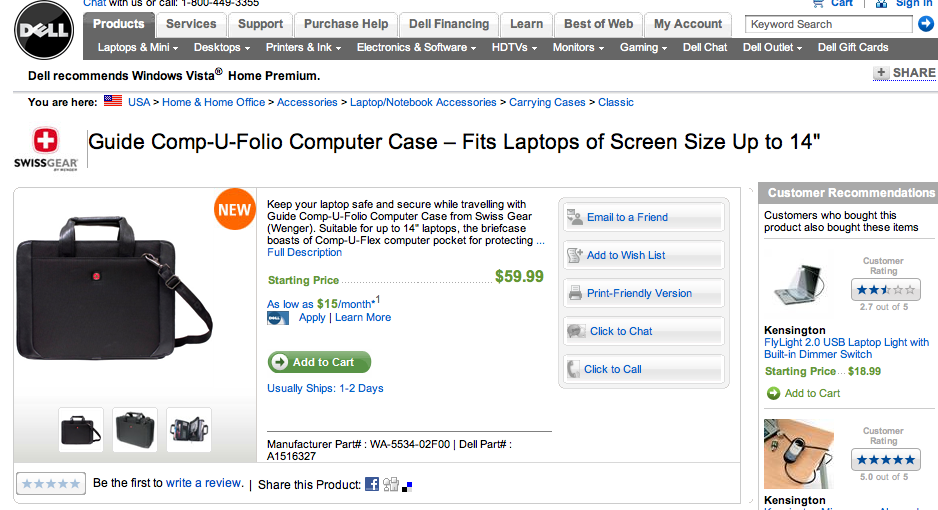Expand the Dell Outlet dropdown
This screenshot has width=938, height=510.
tap(772, 47)
